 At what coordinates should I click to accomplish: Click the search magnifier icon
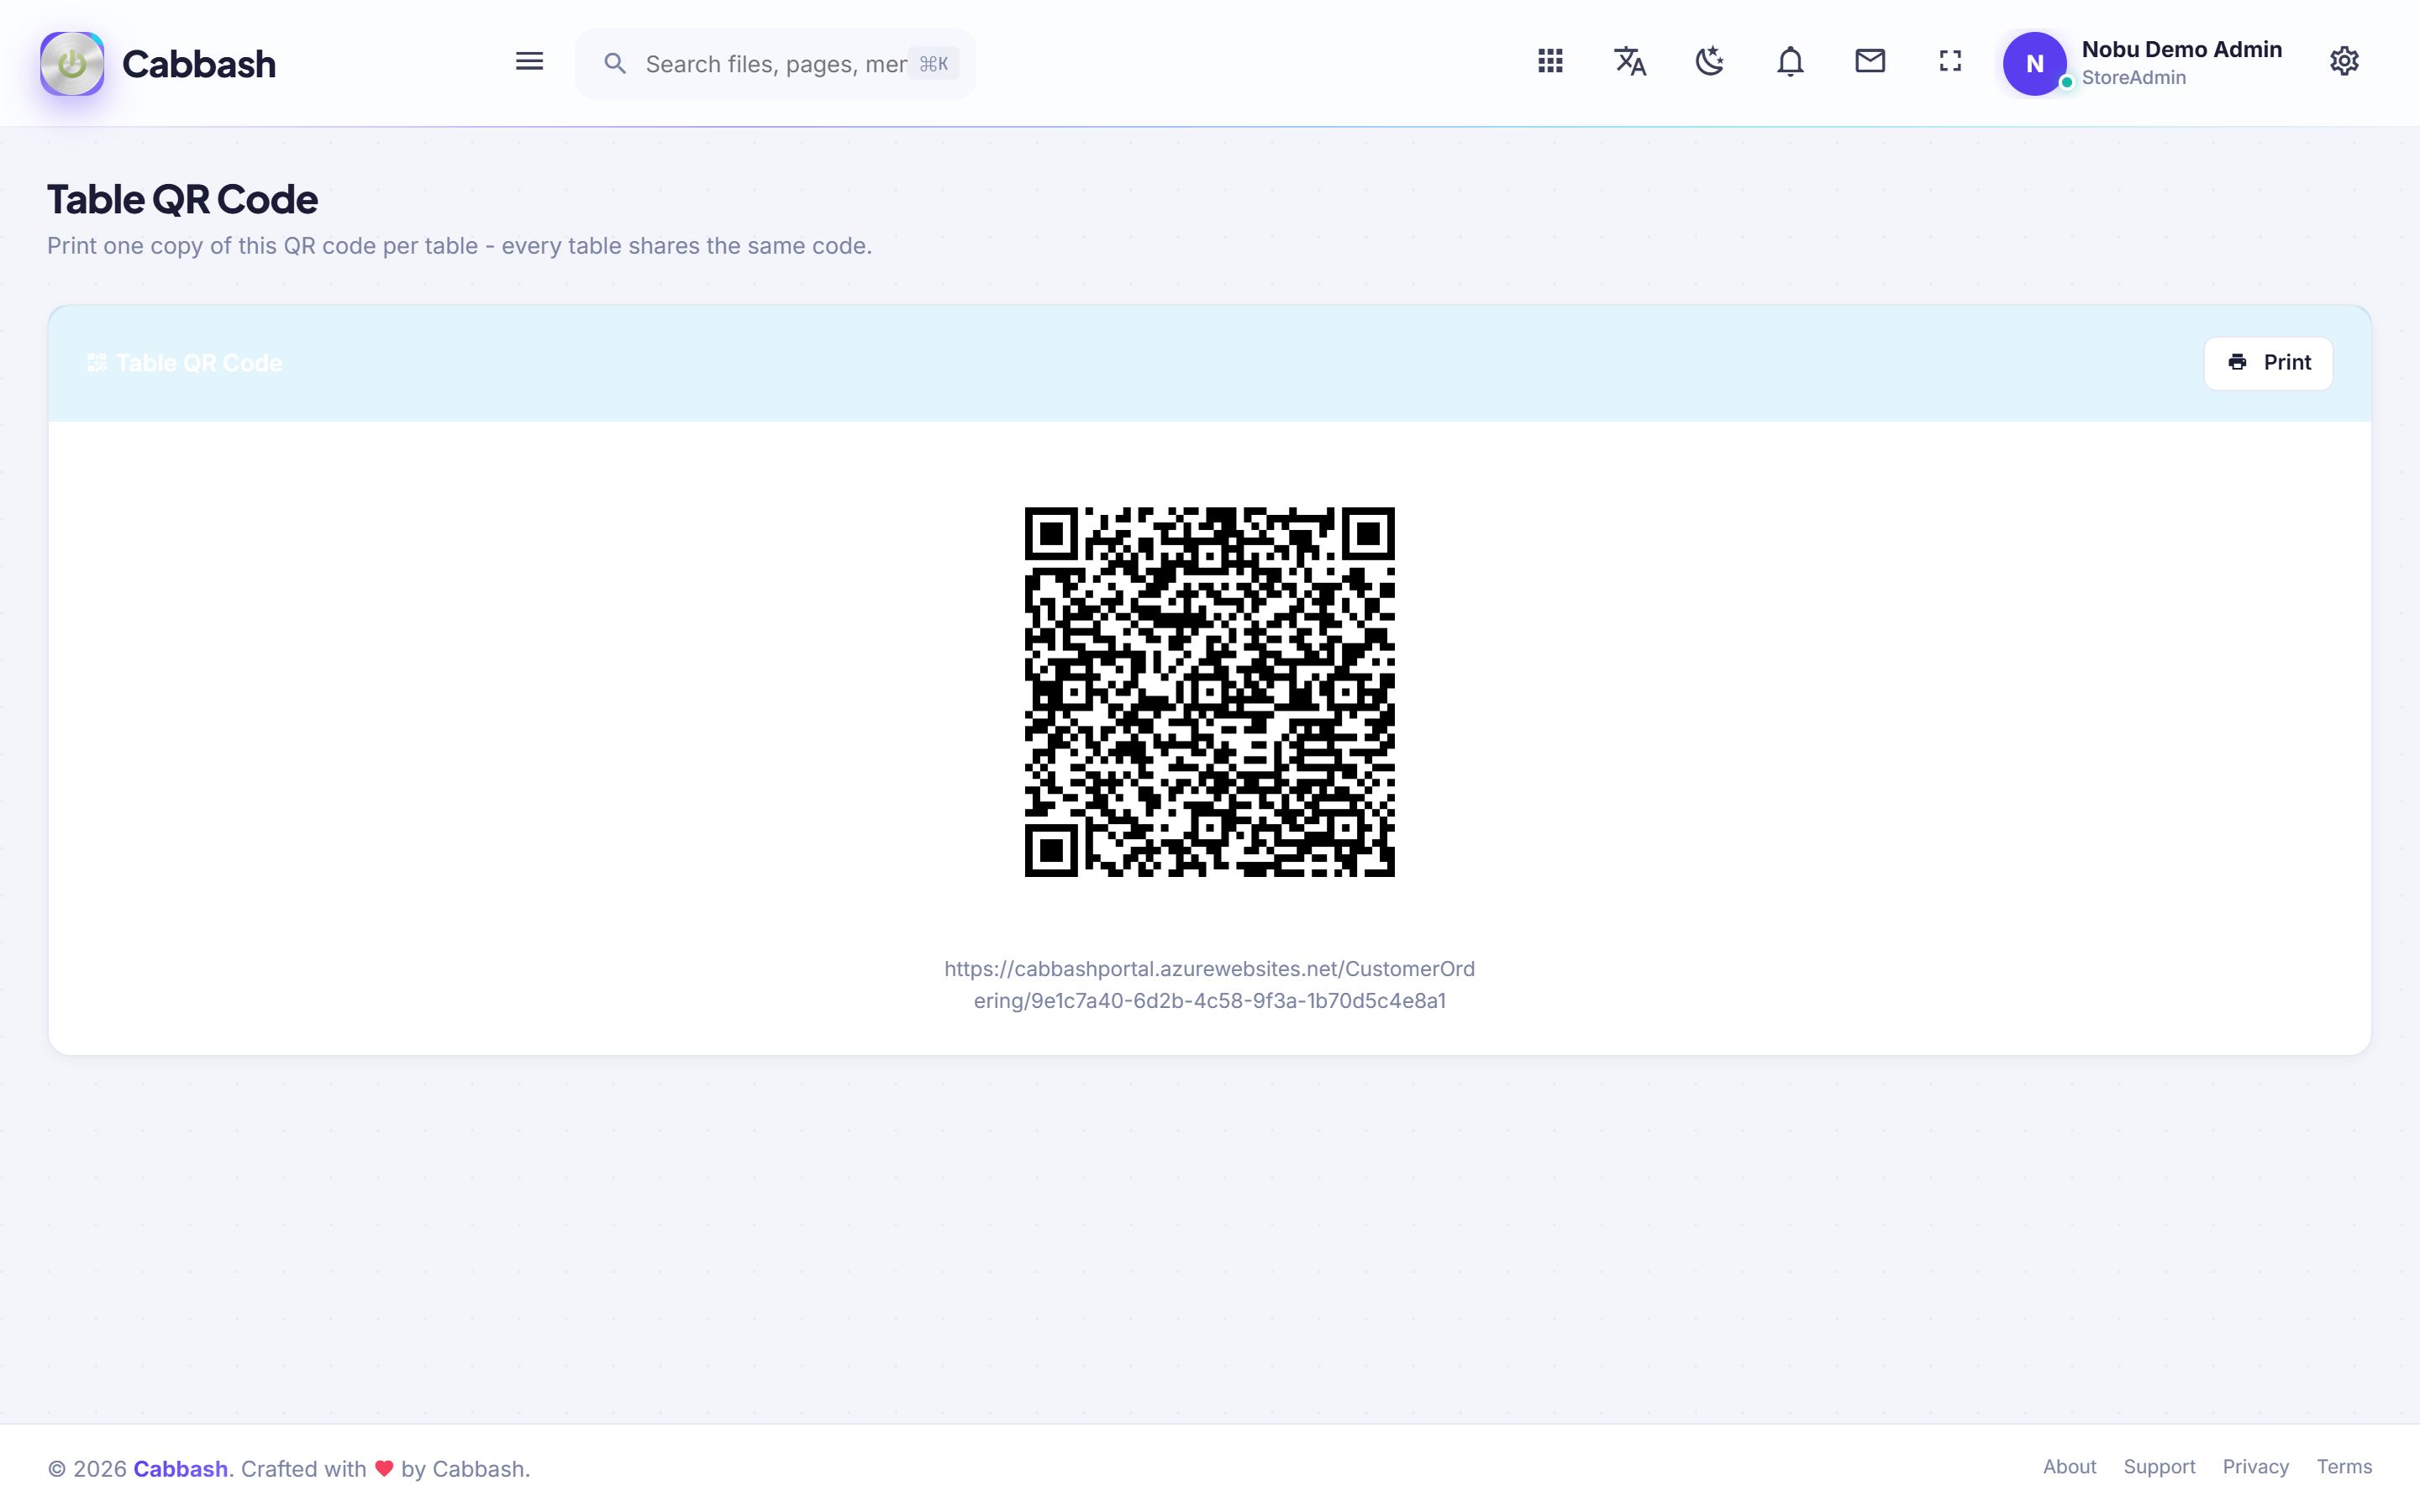point(615,64)
